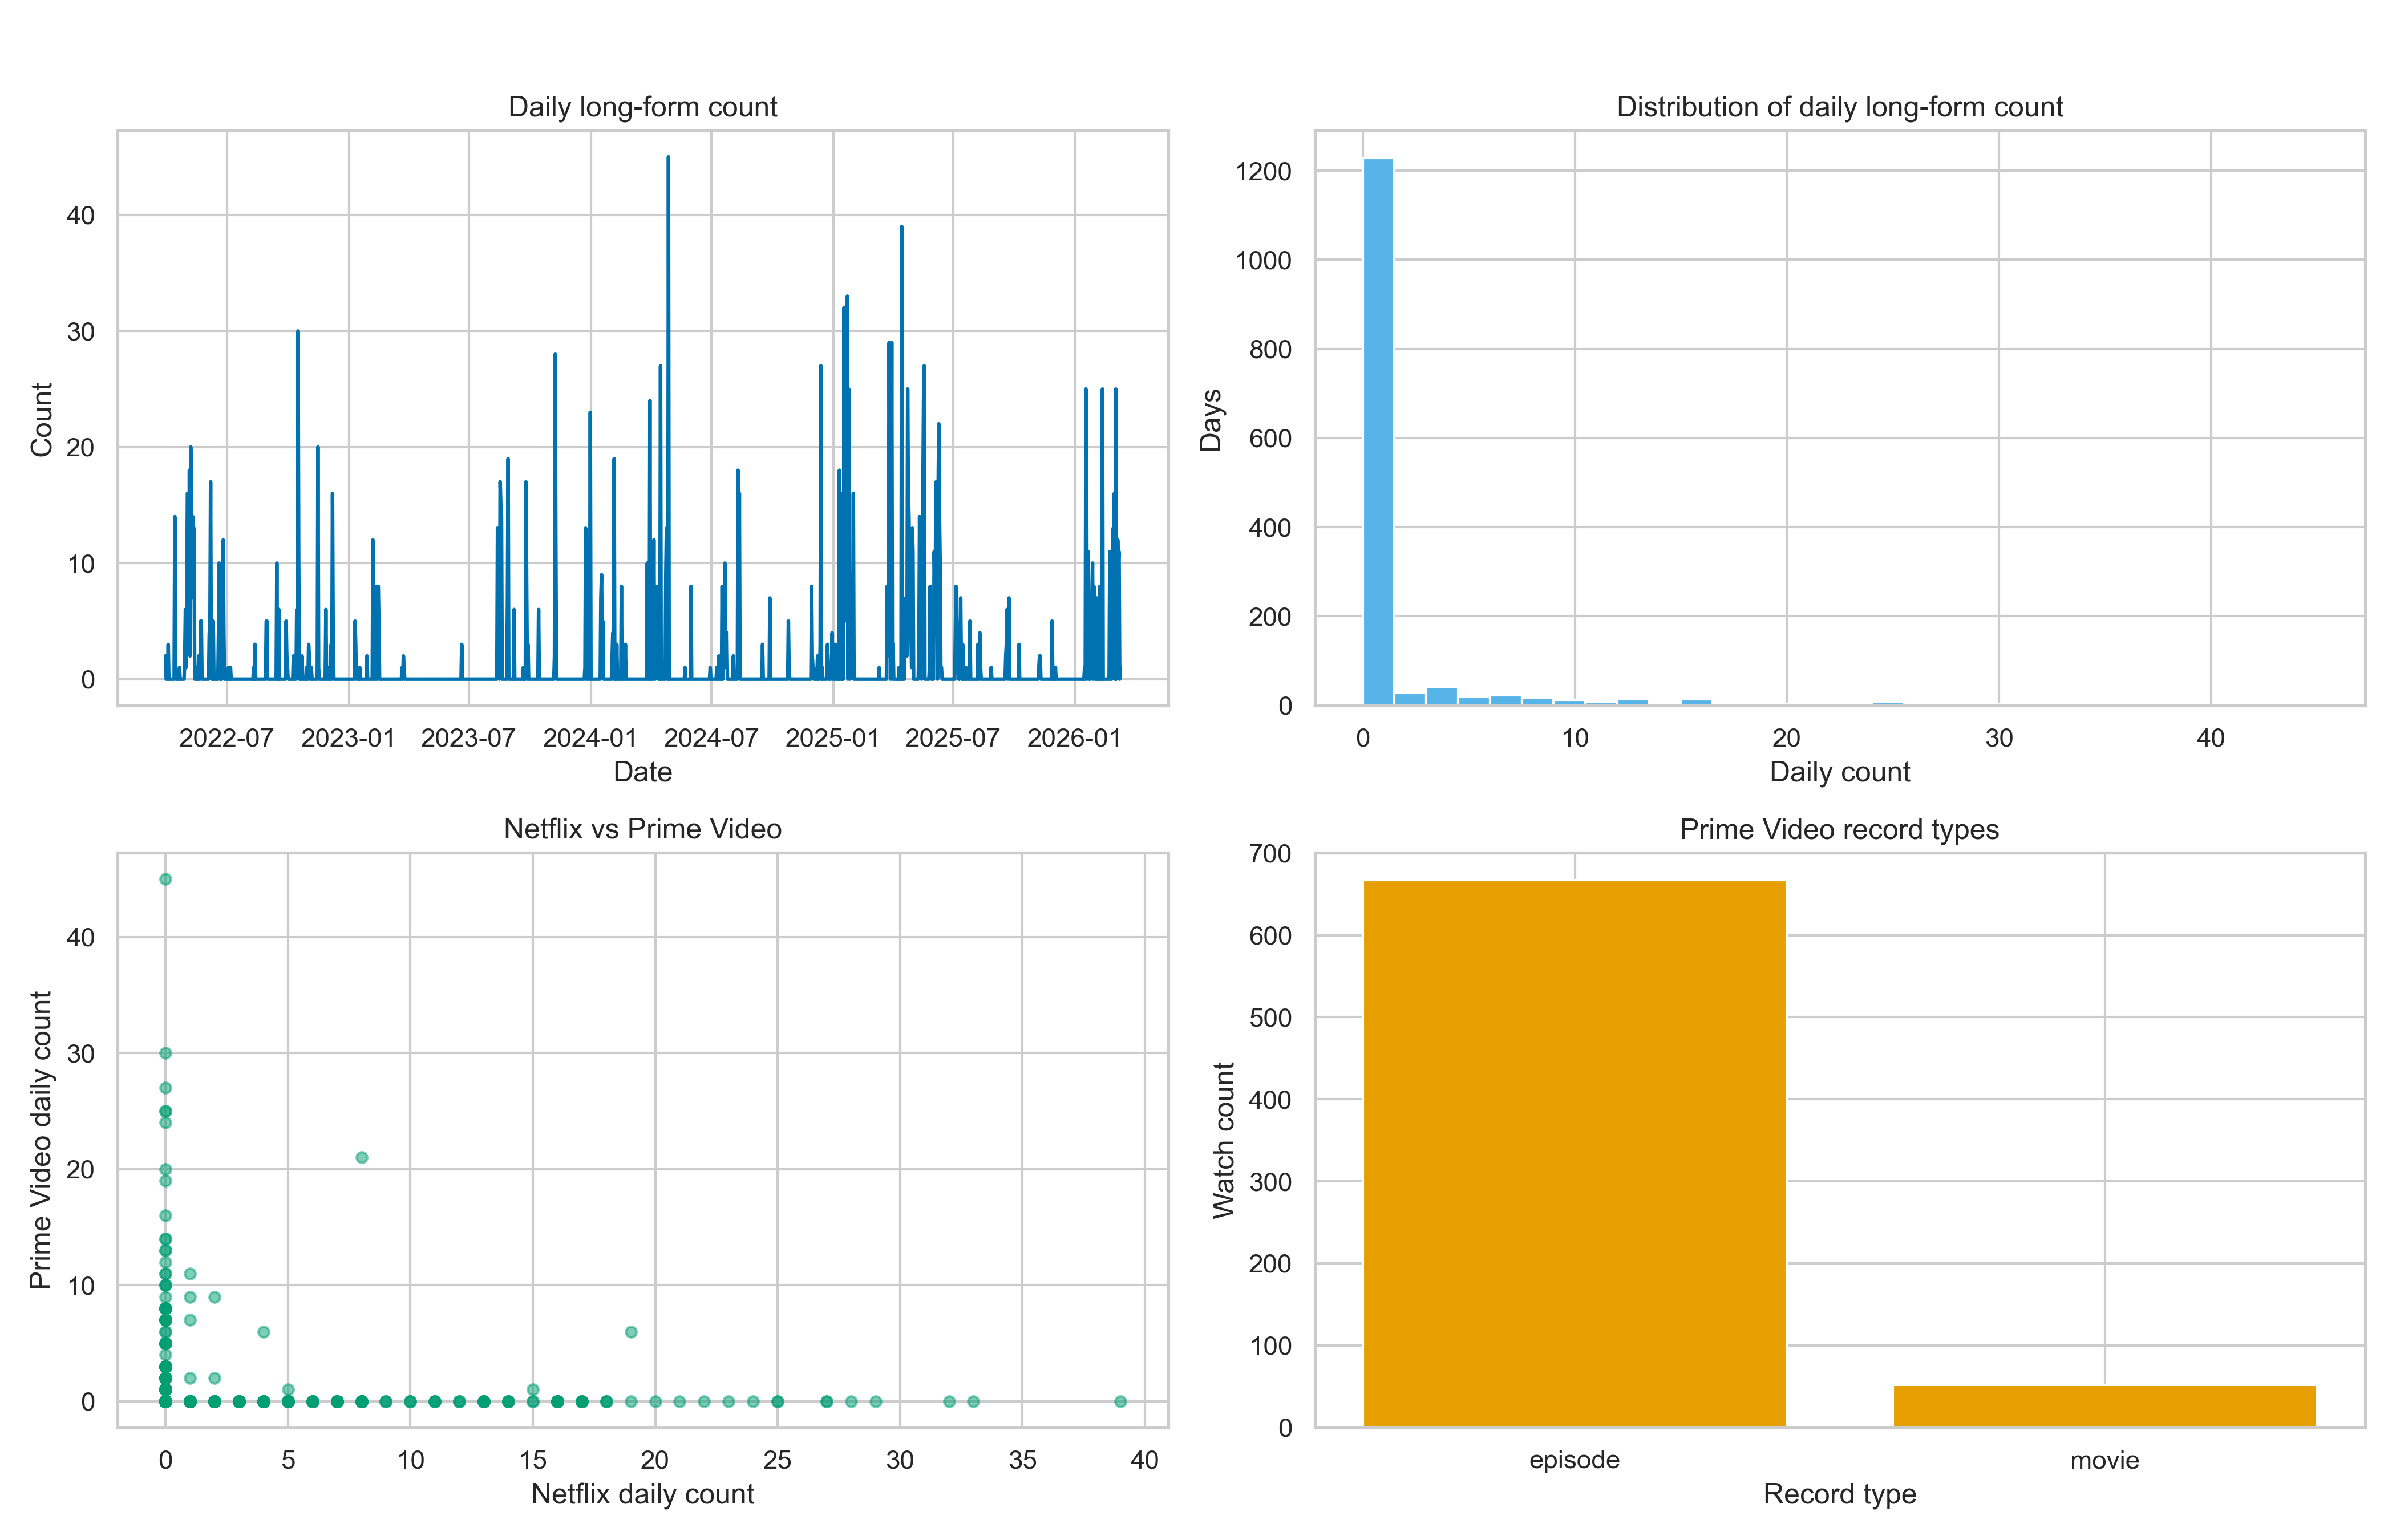Click the 'Prime Video daily count' axis label
Screen dimensions: 2396x1540
[40, 1140]
